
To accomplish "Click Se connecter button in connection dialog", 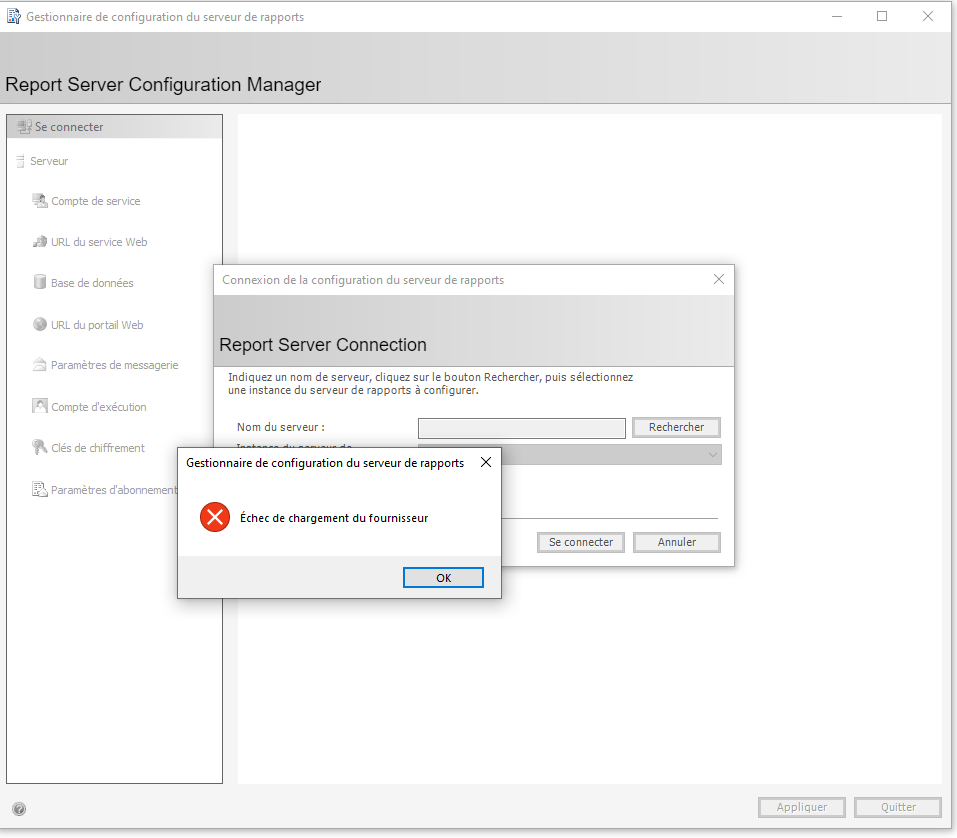I will point(580,542).
